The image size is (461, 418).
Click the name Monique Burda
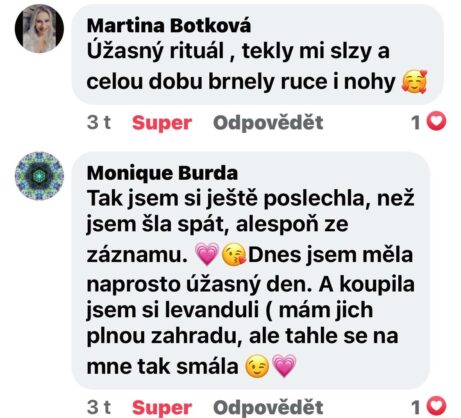tap(162, 173)
